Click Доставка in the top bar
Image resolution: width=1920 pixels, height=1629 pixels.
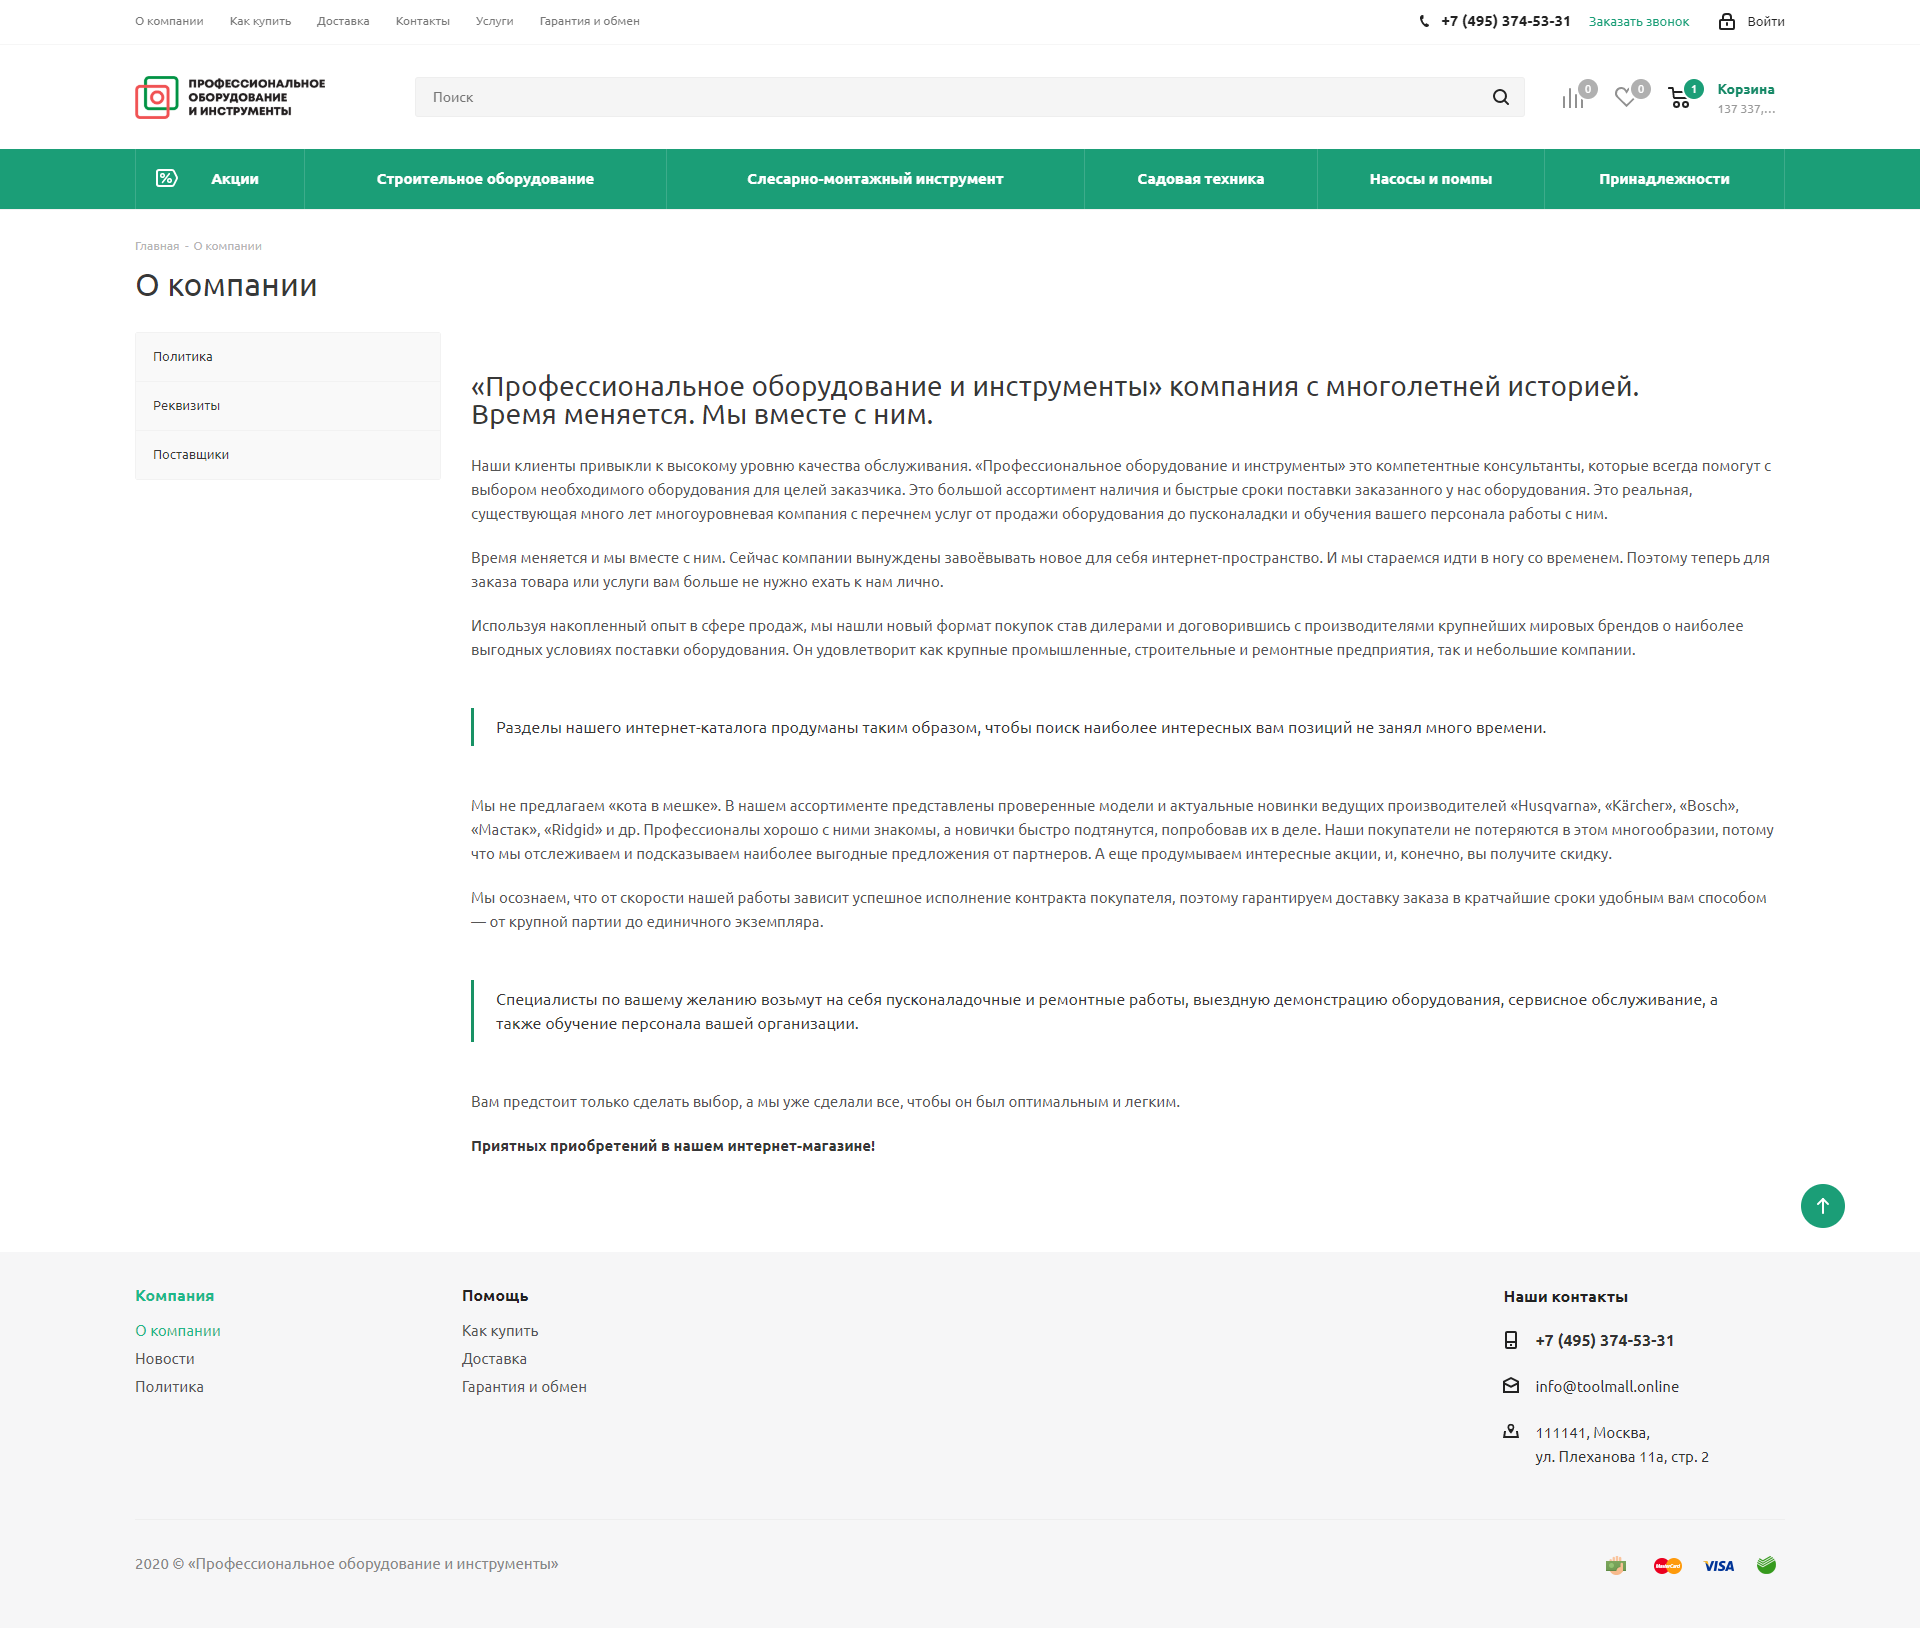click(343, 21)
